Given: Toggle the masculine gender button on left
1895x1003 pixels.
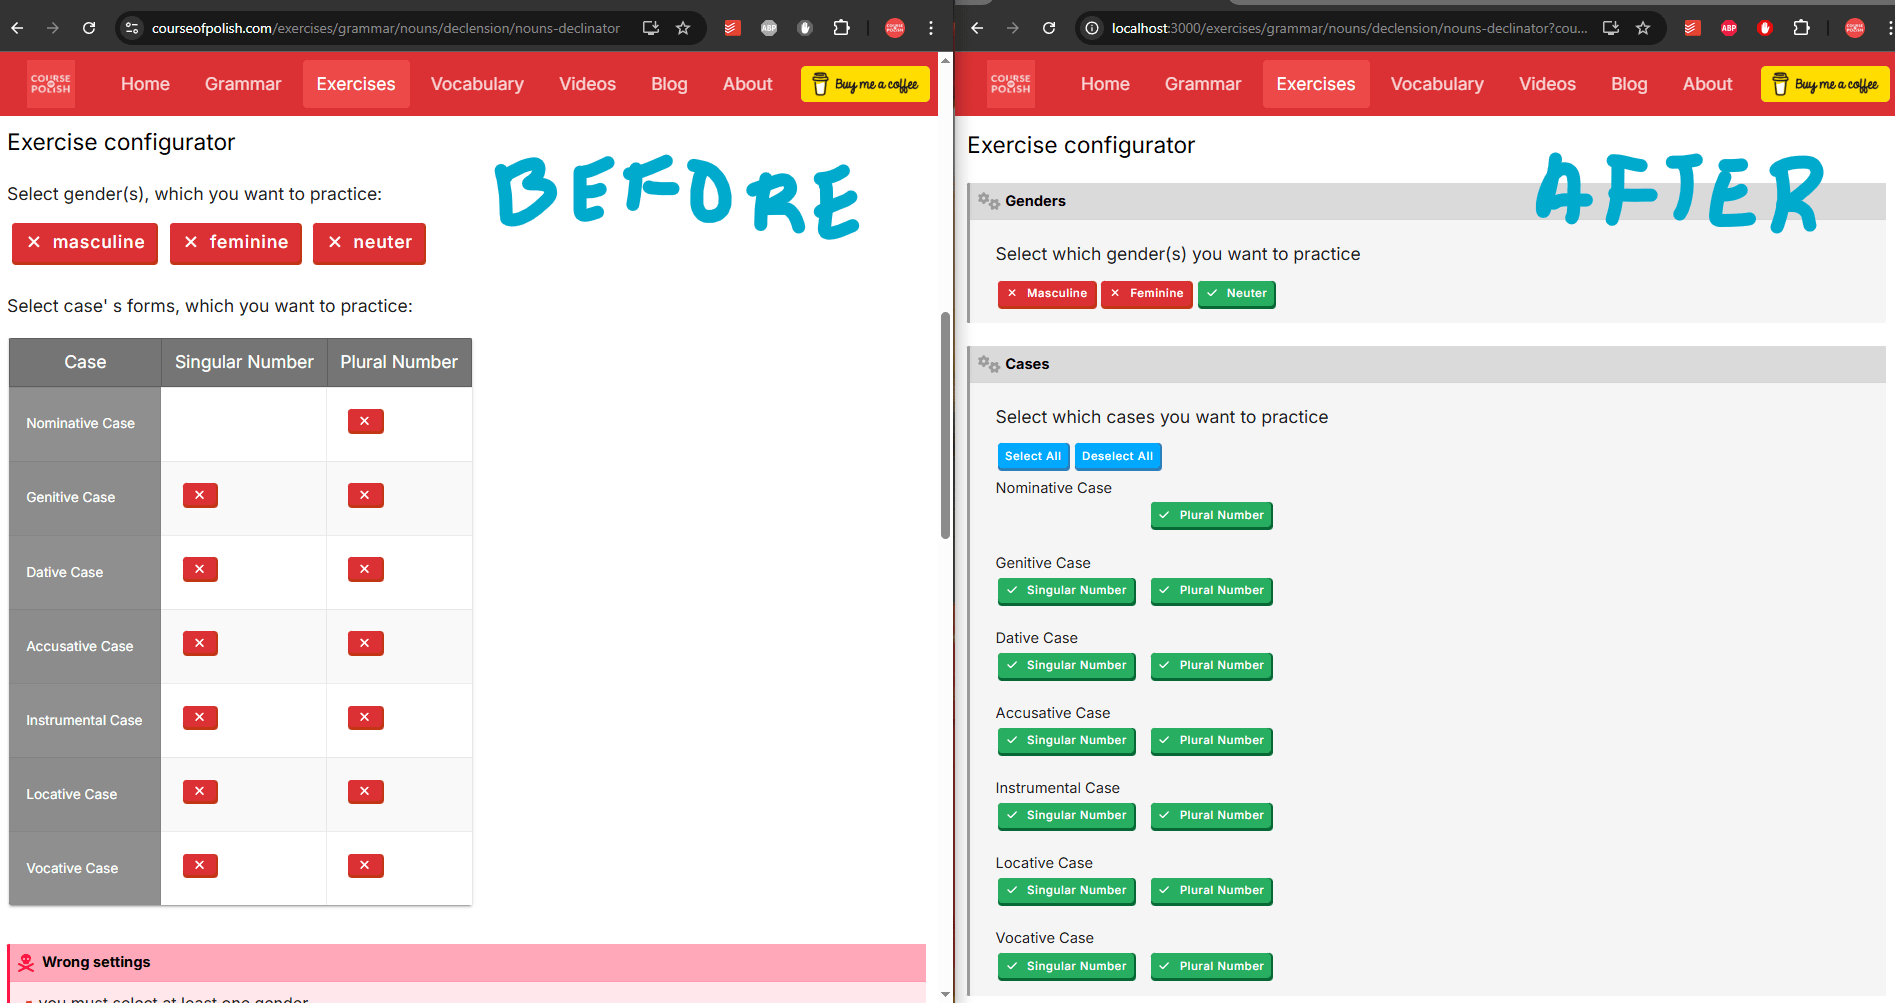Looking at the screenshot, I should coord(85,243).
